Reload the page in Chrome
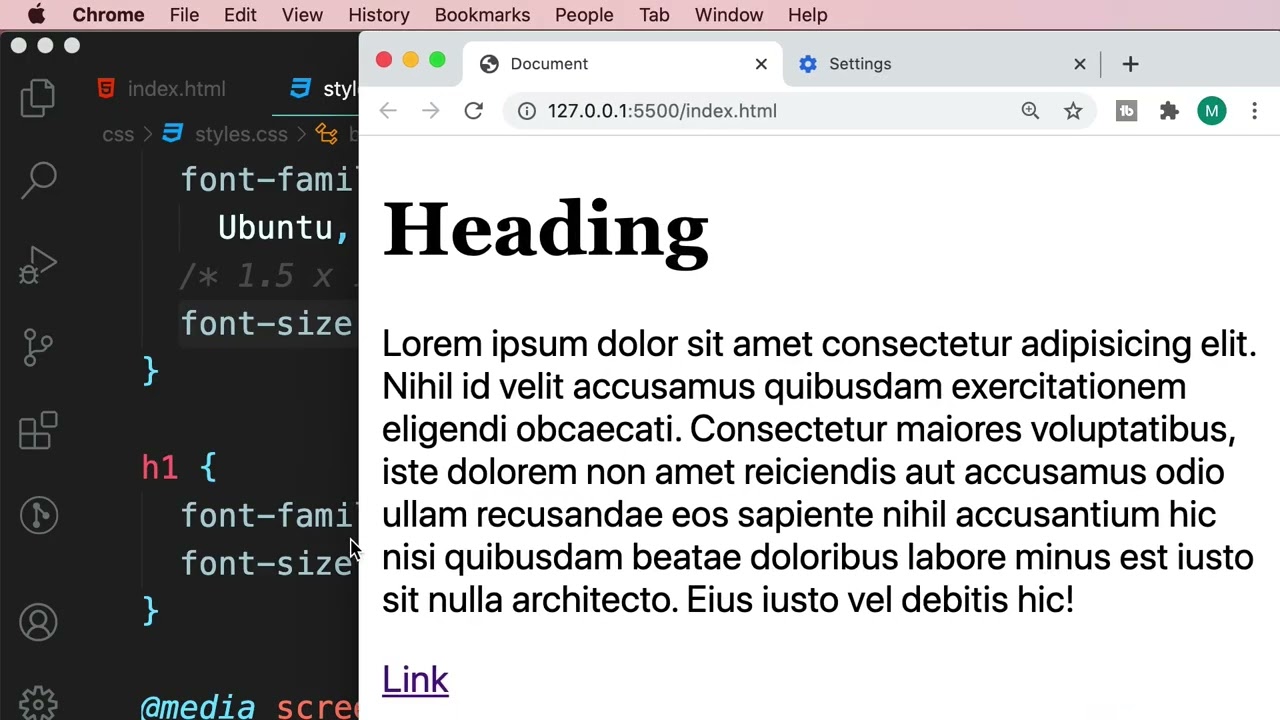 click(474, 111)
